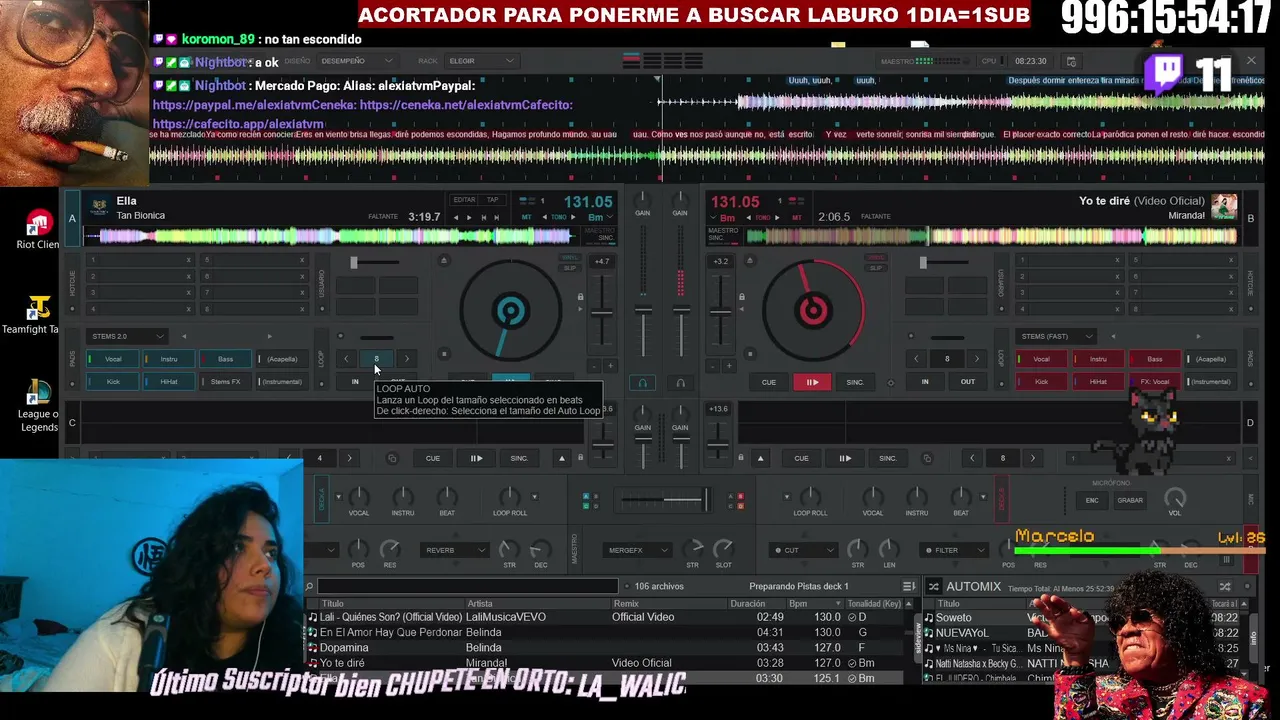
Task: Toggle Bass stem pad on deck B
Action: [1154, 359]
